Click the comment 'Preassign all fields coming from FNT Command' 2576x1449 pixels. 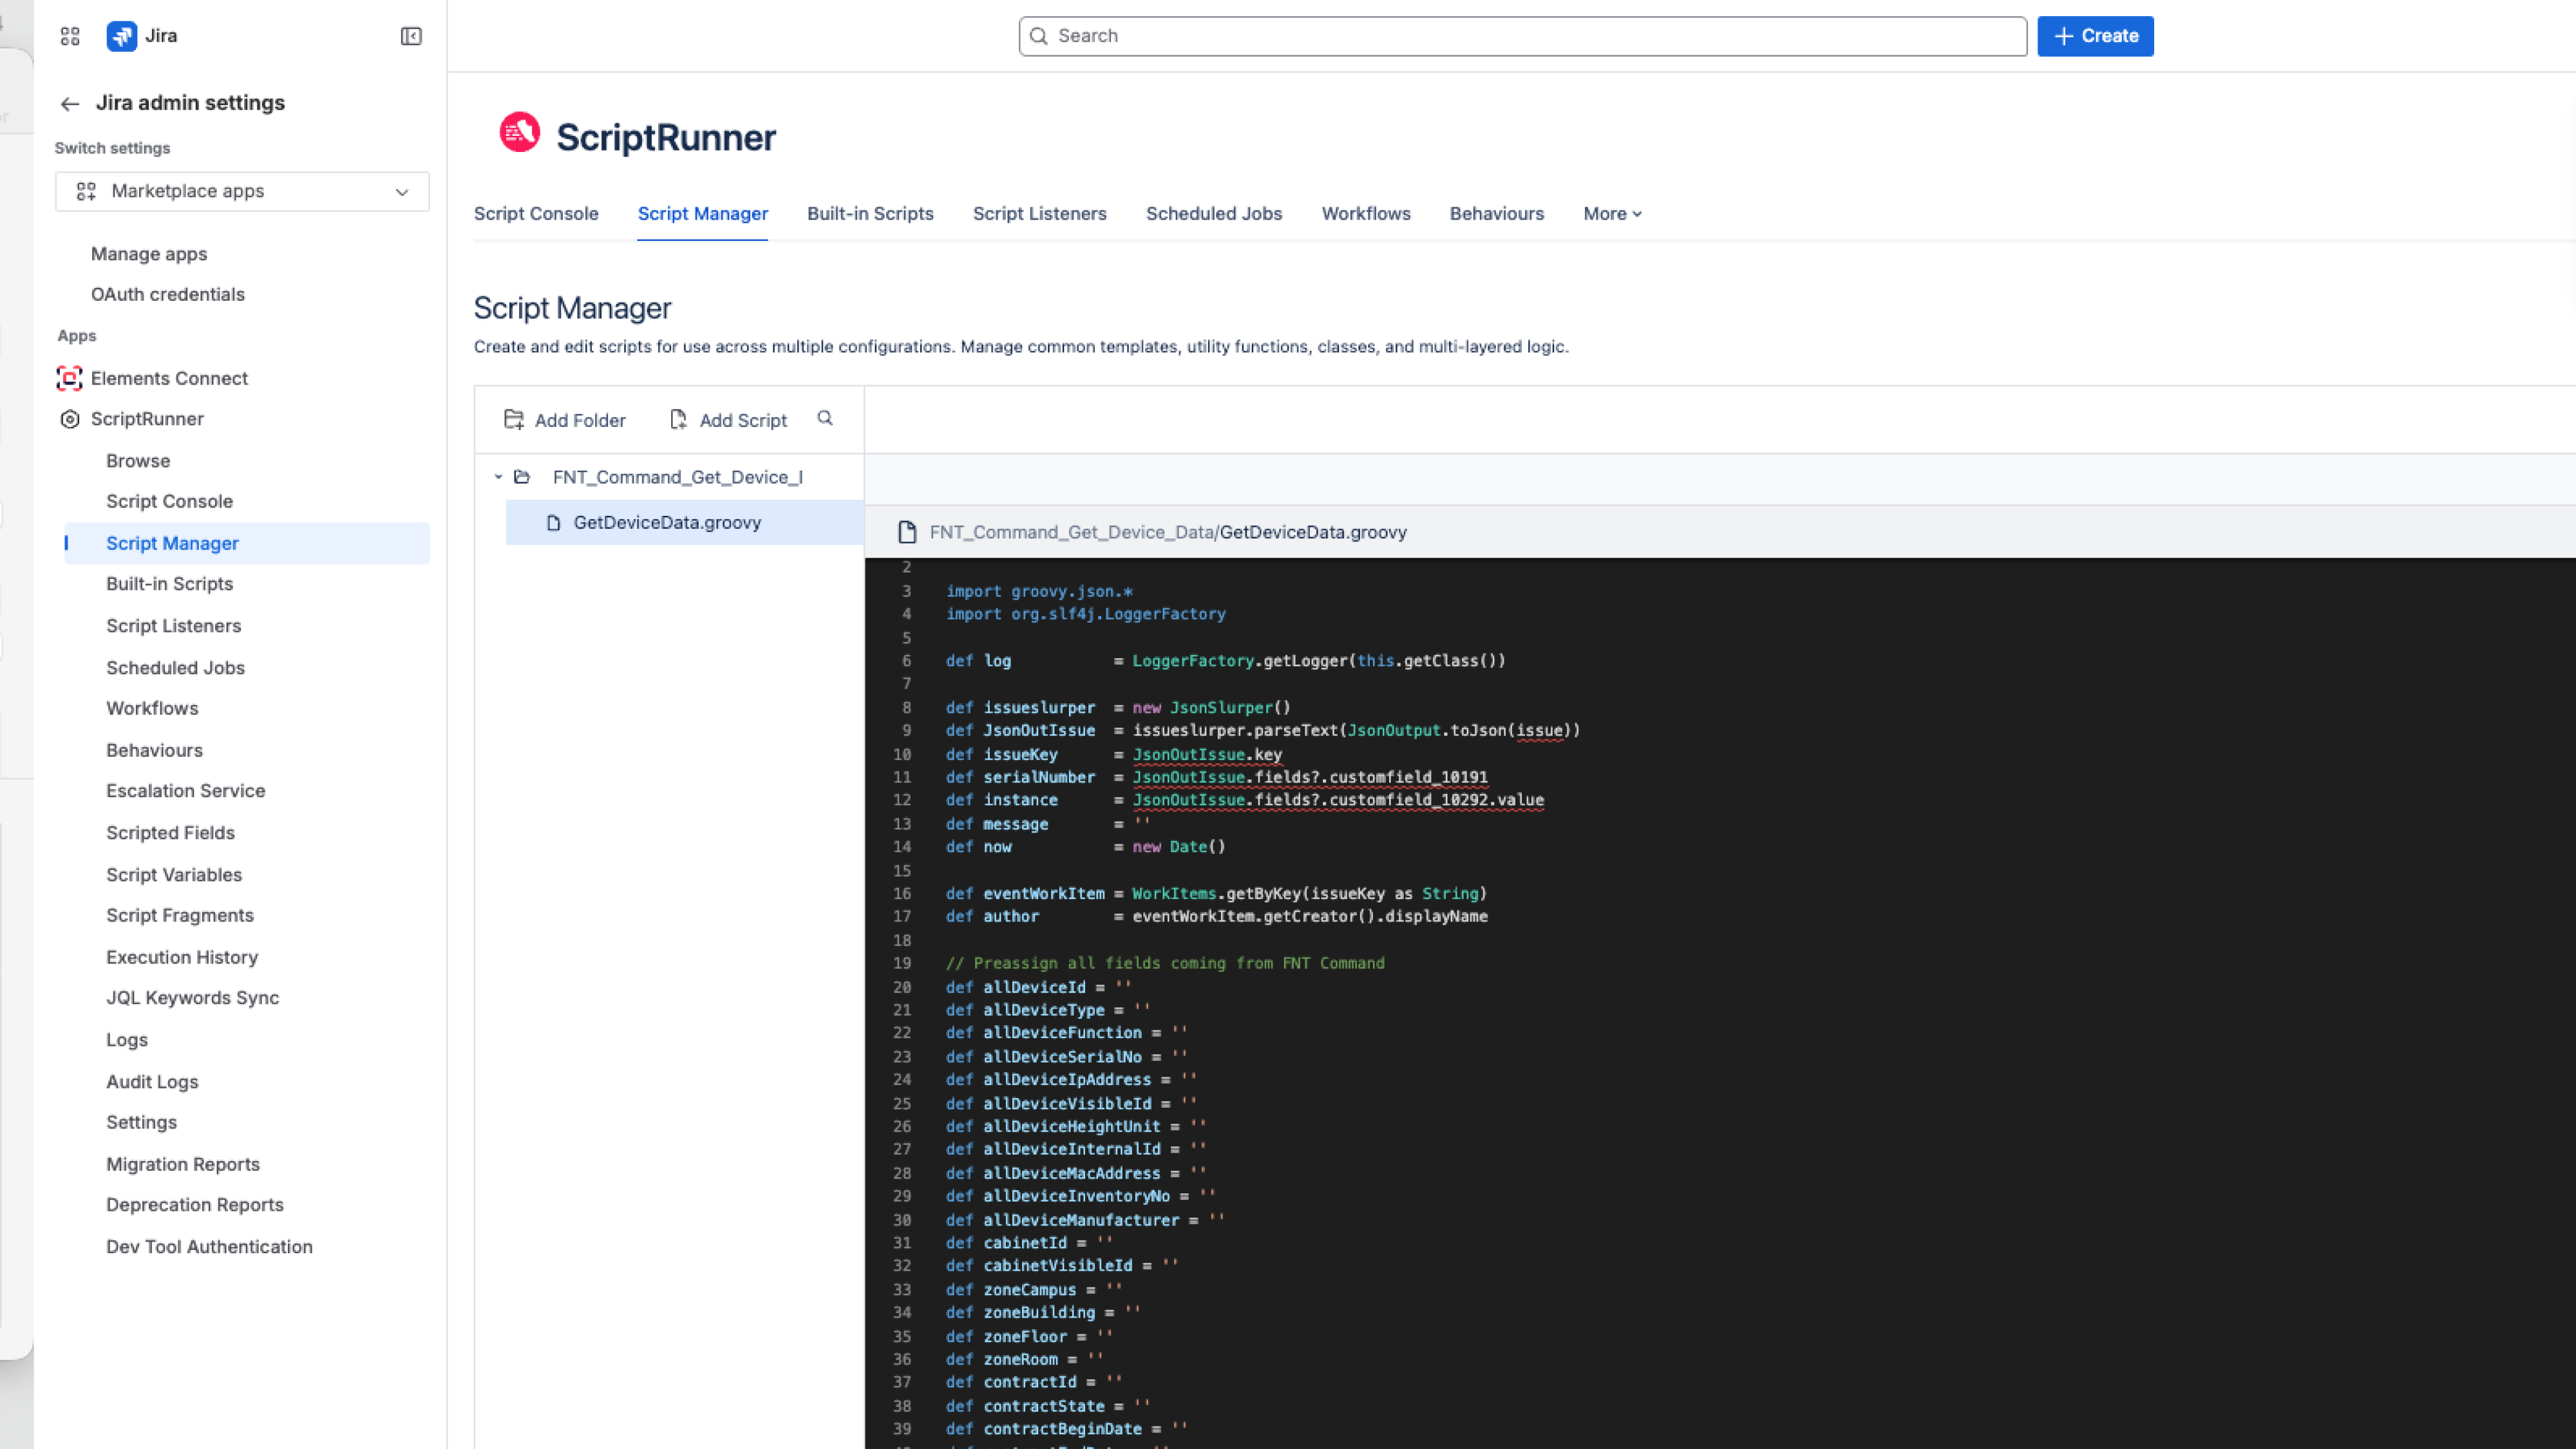[1165, 963]
